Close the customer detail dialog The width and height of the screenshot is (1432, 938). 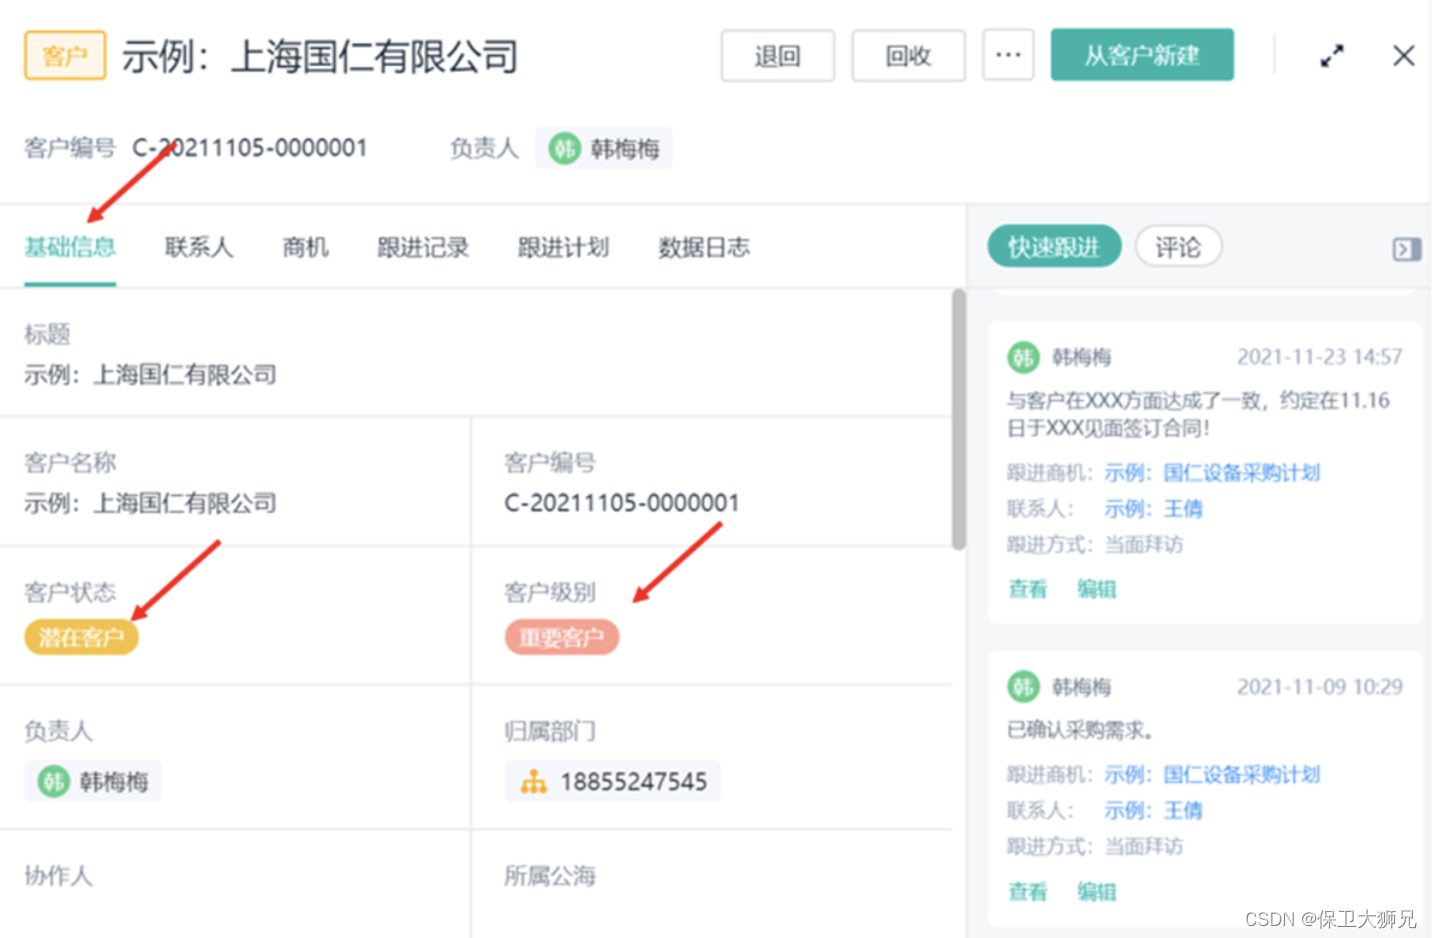tap(1404, 56)
